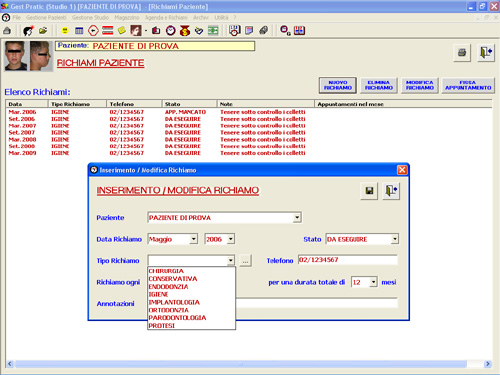Choose ORTODONZIA in the open dropdown list
This screenshot has height=375, width=500.
(x=191, y=310)
